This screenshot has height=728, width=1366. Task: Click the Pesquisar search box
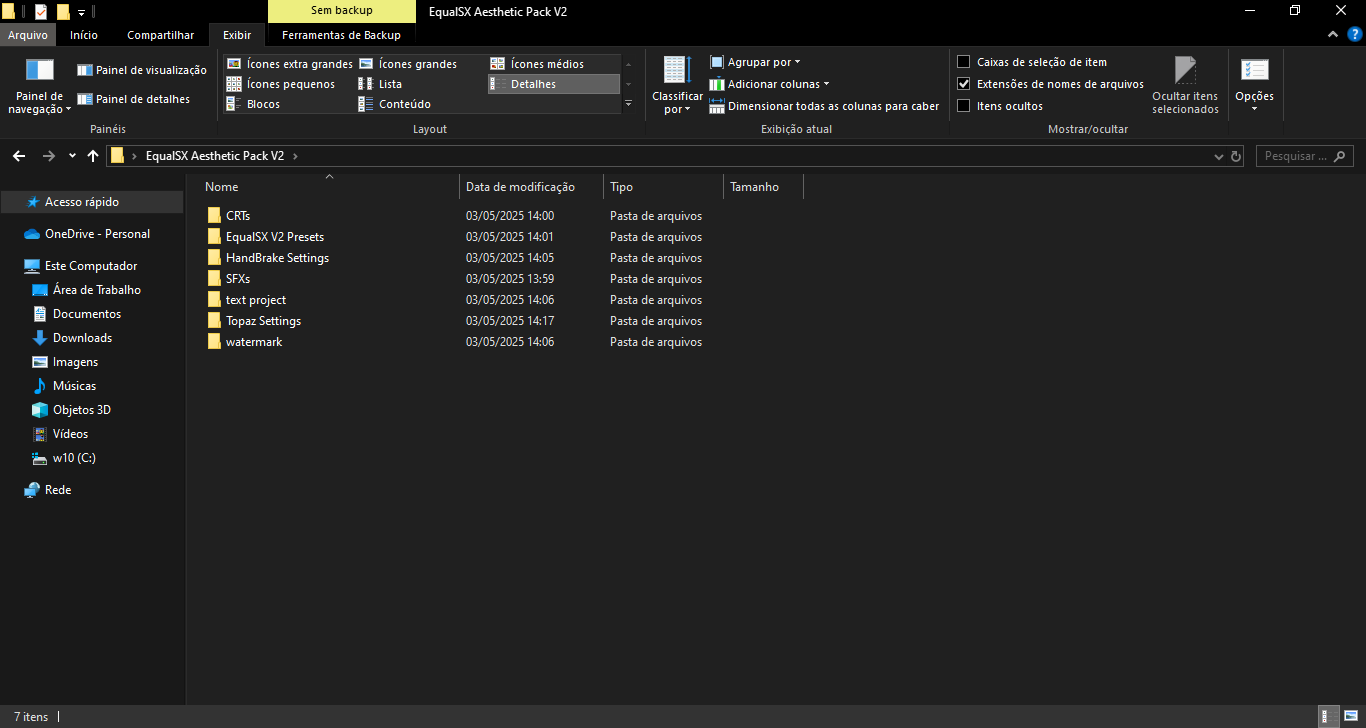(1303, 156)
